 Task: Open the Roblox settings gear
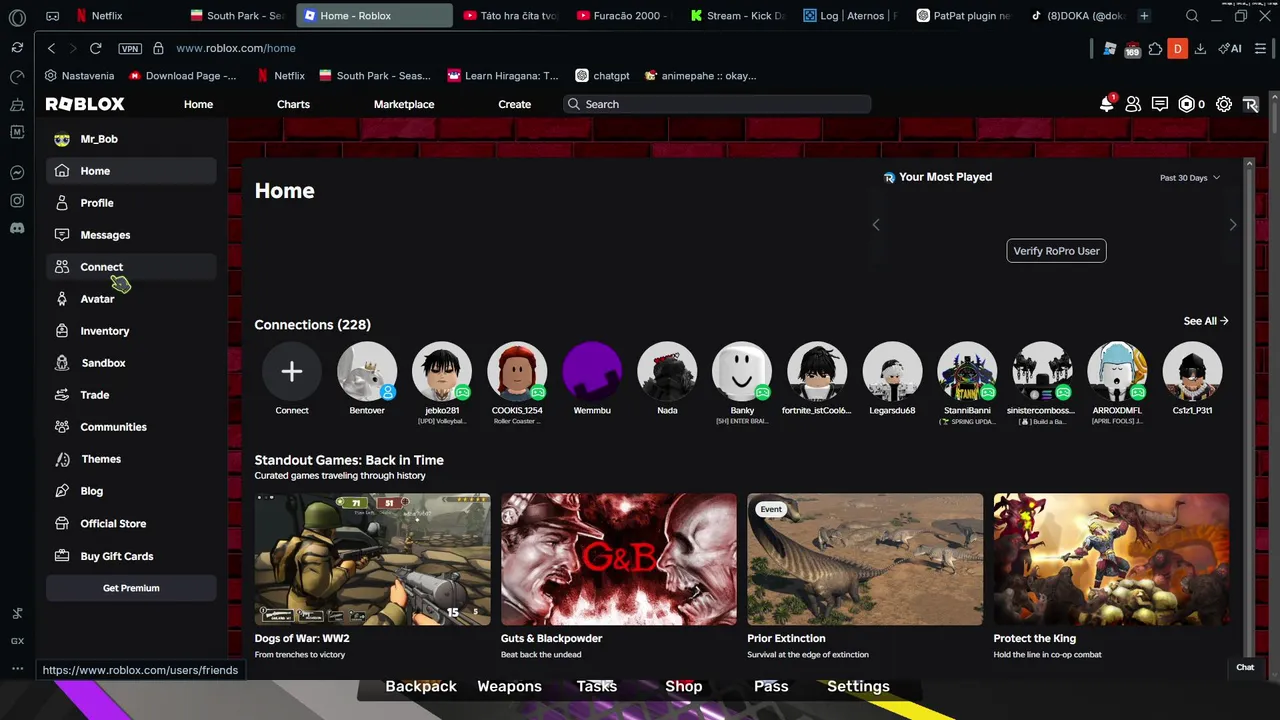coord(1224,104)
